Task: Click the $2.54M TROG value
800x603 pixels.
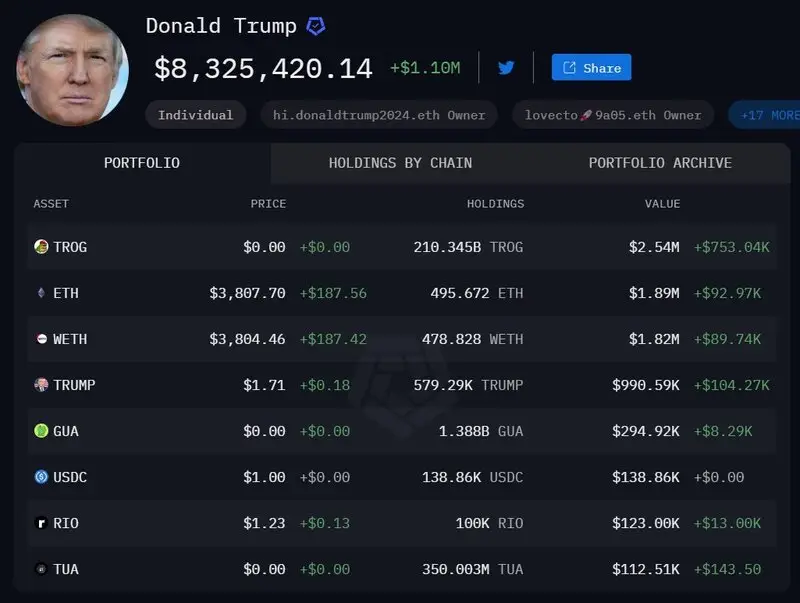Action: [654, 247]
